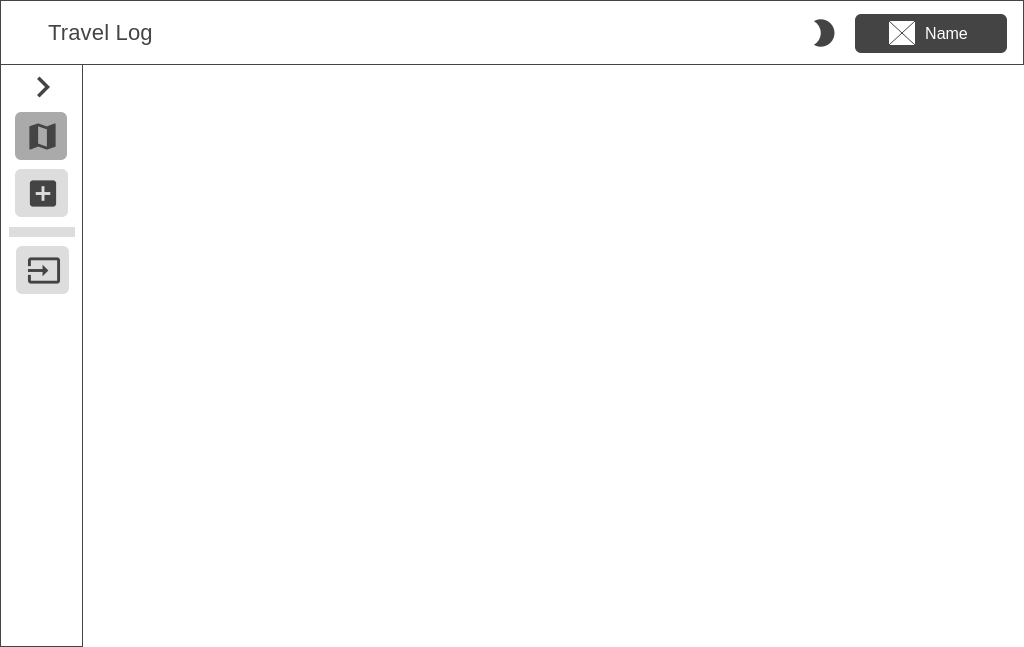The height and width of the screenshot is (647, 1024).
Task: Click the empty main content area
Action: [x=553, y=356]
